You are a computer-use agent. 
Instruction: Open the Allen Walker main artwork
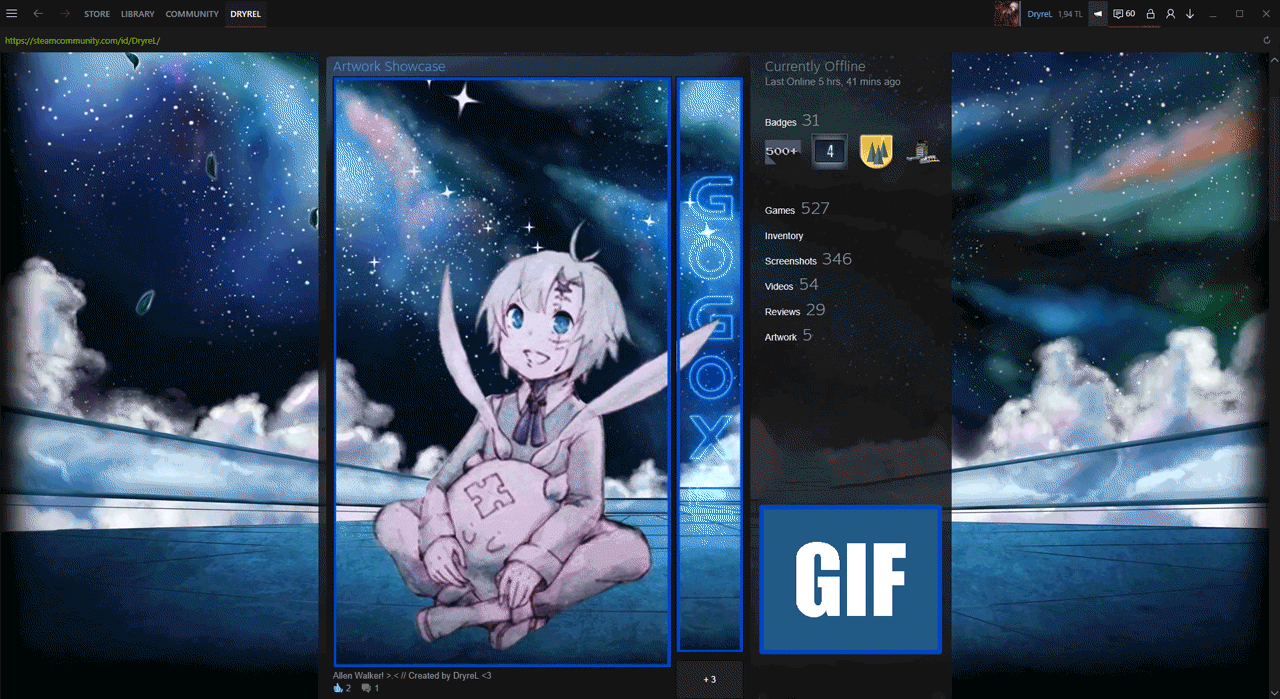coord(502,372)
